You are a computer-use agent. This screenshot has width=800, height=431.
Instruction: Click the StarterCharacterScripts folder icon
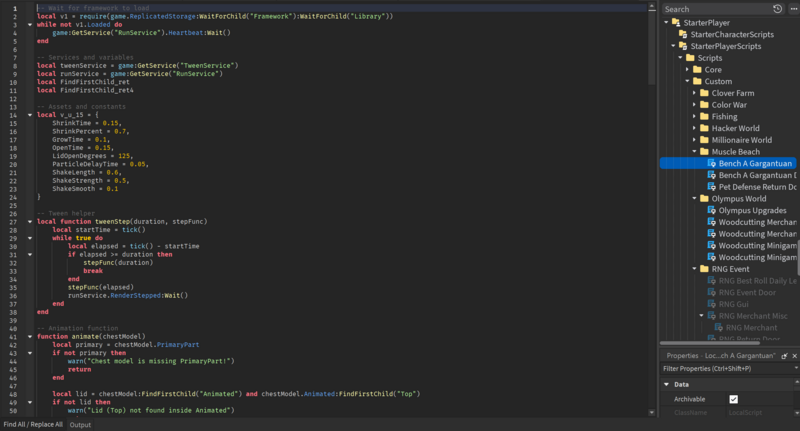[682, 34]
